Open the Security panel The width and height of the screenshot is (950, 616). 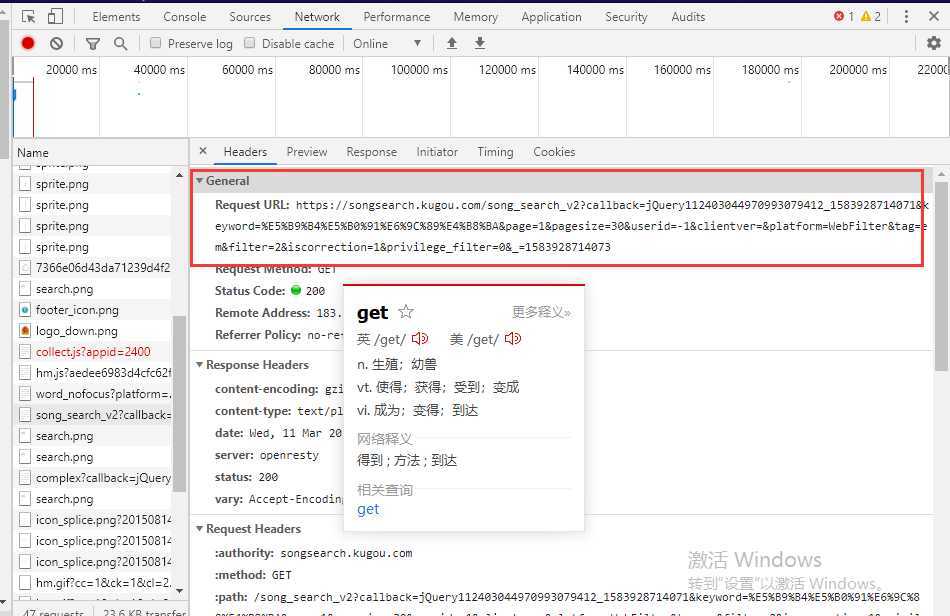point(626,17)
